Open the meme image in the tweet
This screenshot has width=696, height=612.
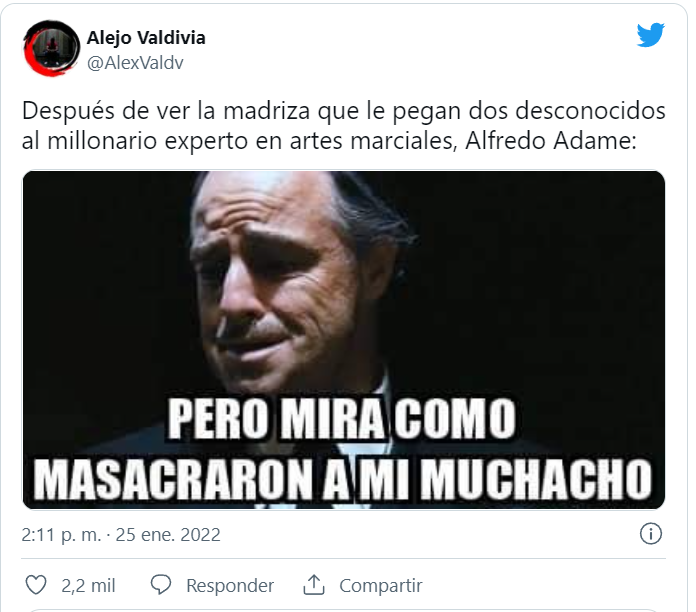(344, 340)
